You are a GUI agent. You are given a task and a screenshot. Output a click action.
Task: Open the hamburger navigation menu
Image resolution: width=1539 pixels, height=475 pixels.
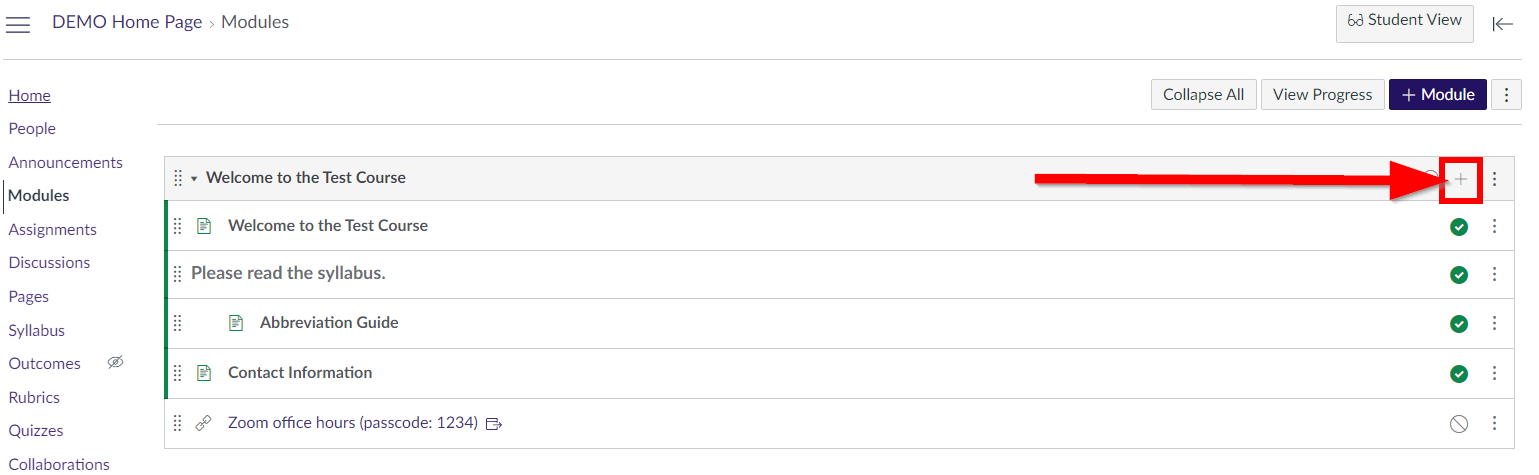point(18,24)
